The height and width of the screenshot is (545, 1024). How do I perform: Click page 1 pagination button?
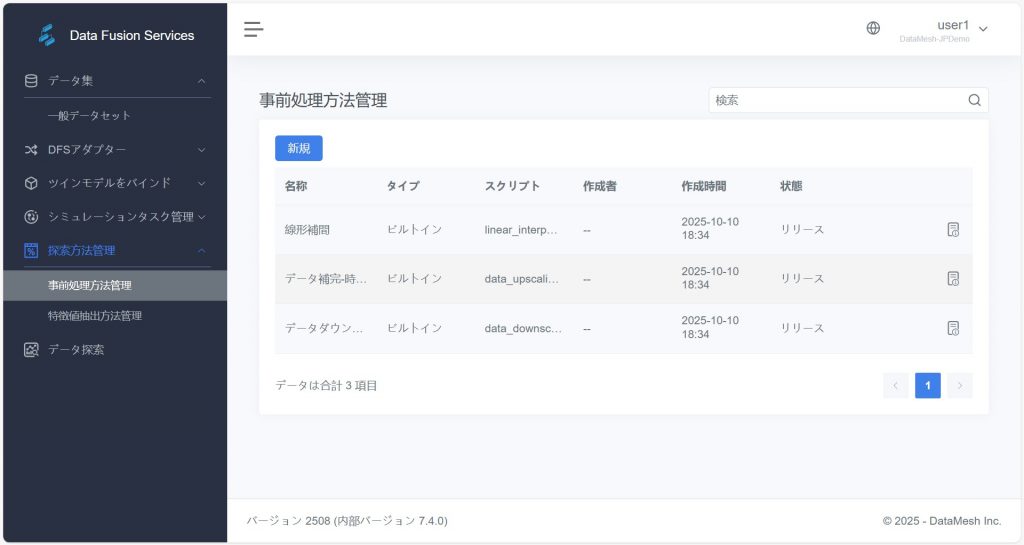point(927,385)
